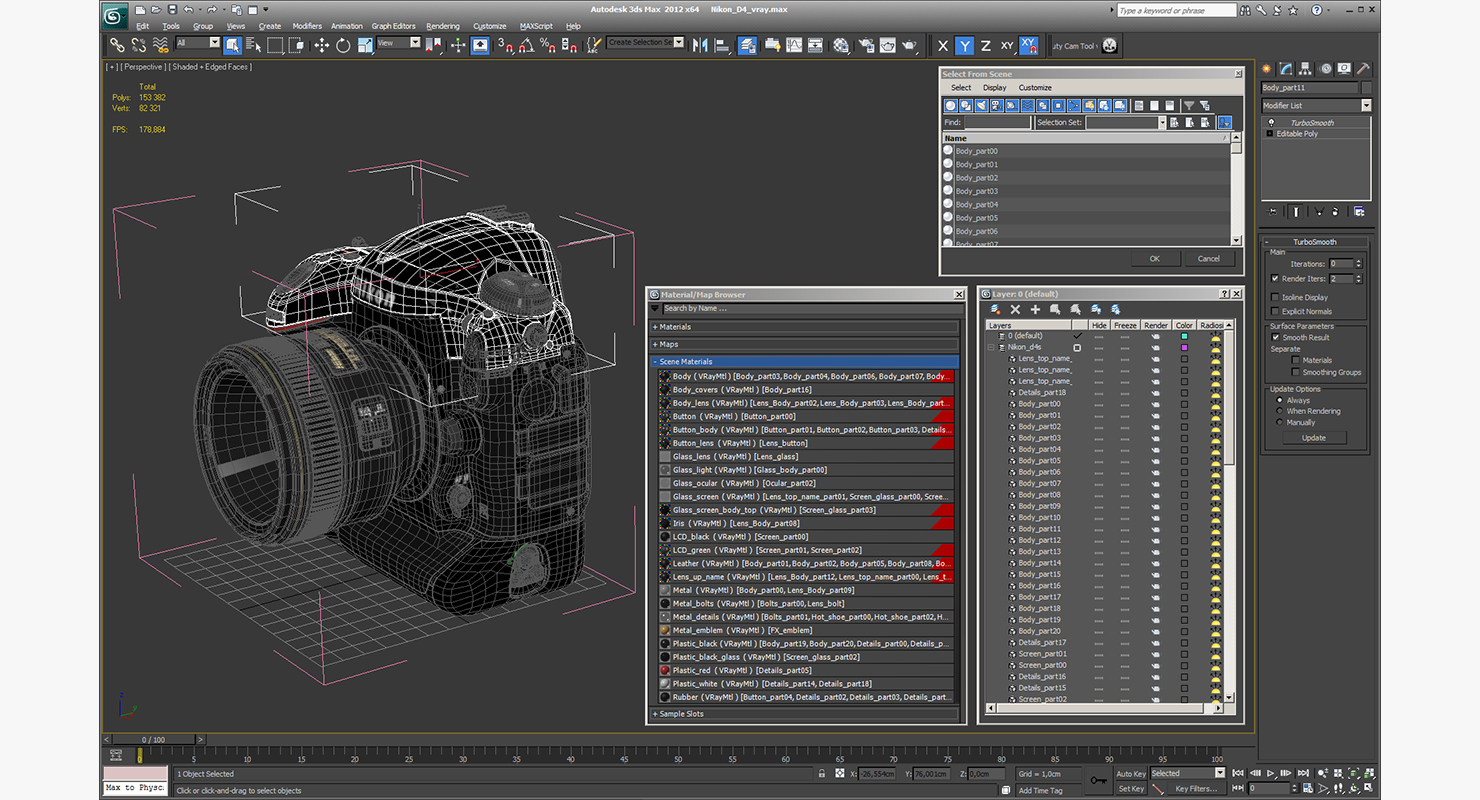Enable the Explicit Normals checkbox
Image resolution: width=1480 pixels, height=800 pixels.
pos(1274,311)
